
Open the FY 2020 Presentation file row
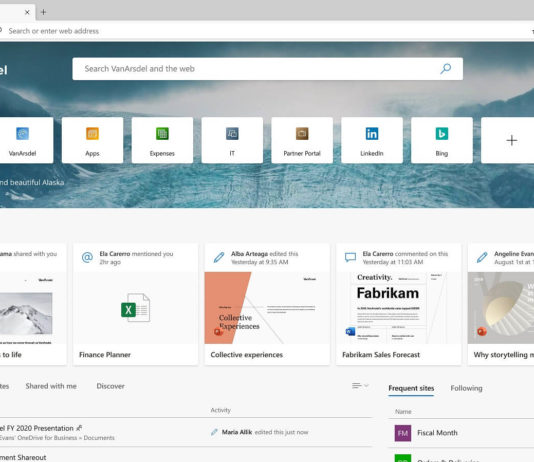tap(186, 432)
